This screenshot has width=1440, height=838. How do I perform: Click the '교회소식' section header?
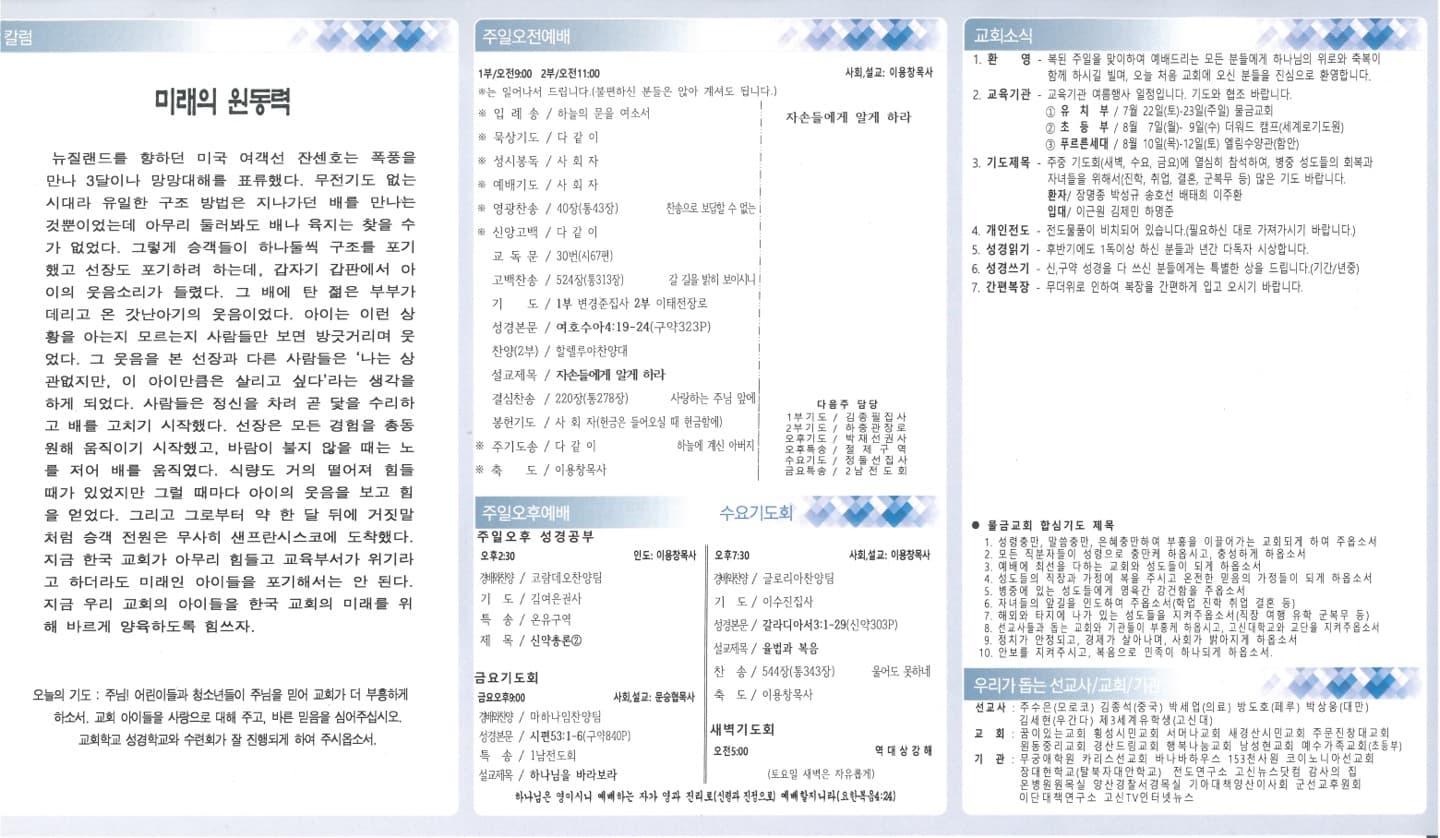[x=1004, y=37]
